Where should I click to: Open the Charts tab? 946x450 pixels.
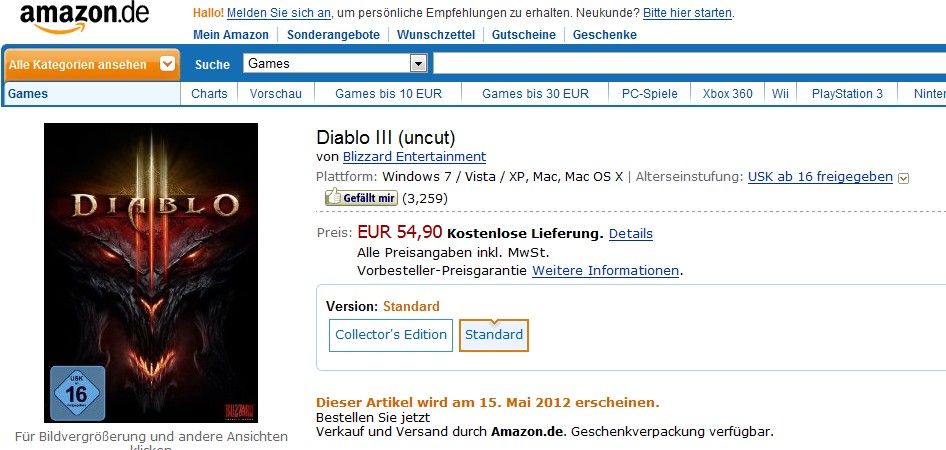click(x=209, y=94)
